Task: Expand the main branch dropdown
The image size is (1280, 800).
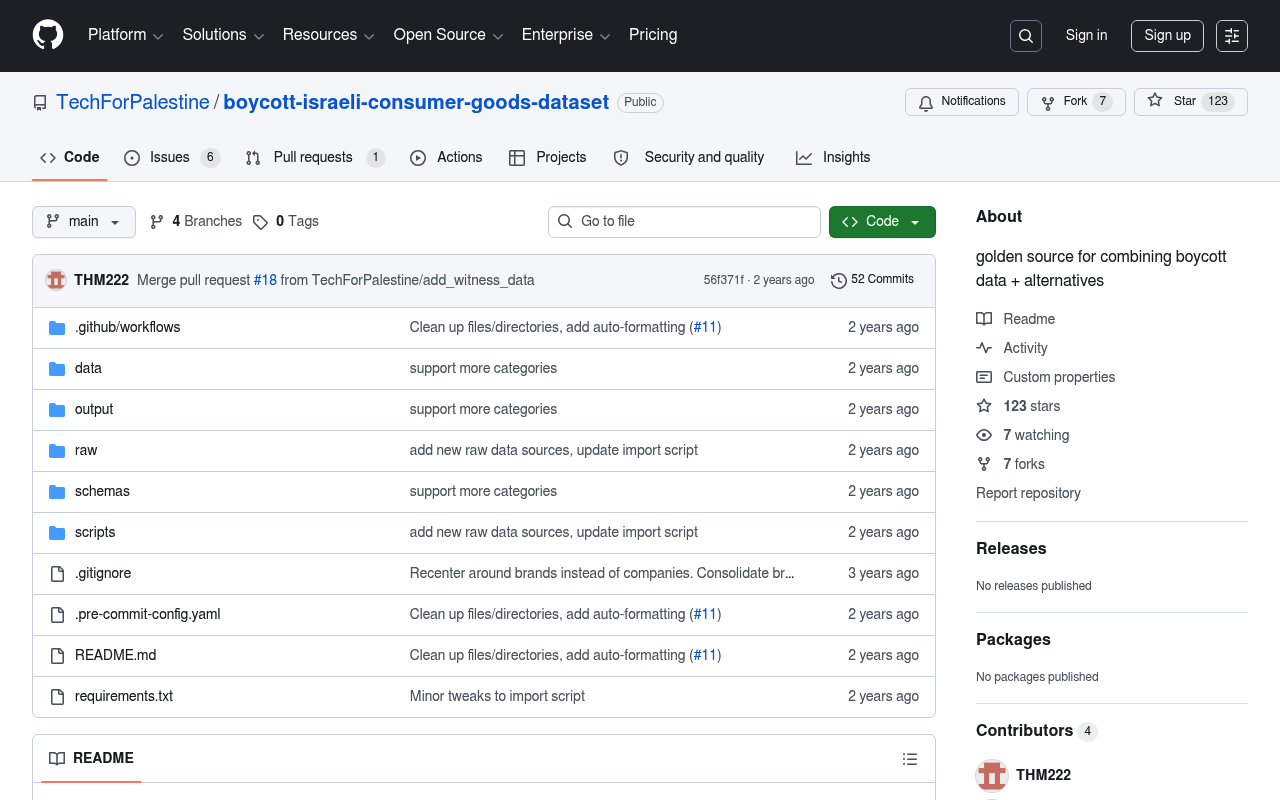Action: coord(84,222)
